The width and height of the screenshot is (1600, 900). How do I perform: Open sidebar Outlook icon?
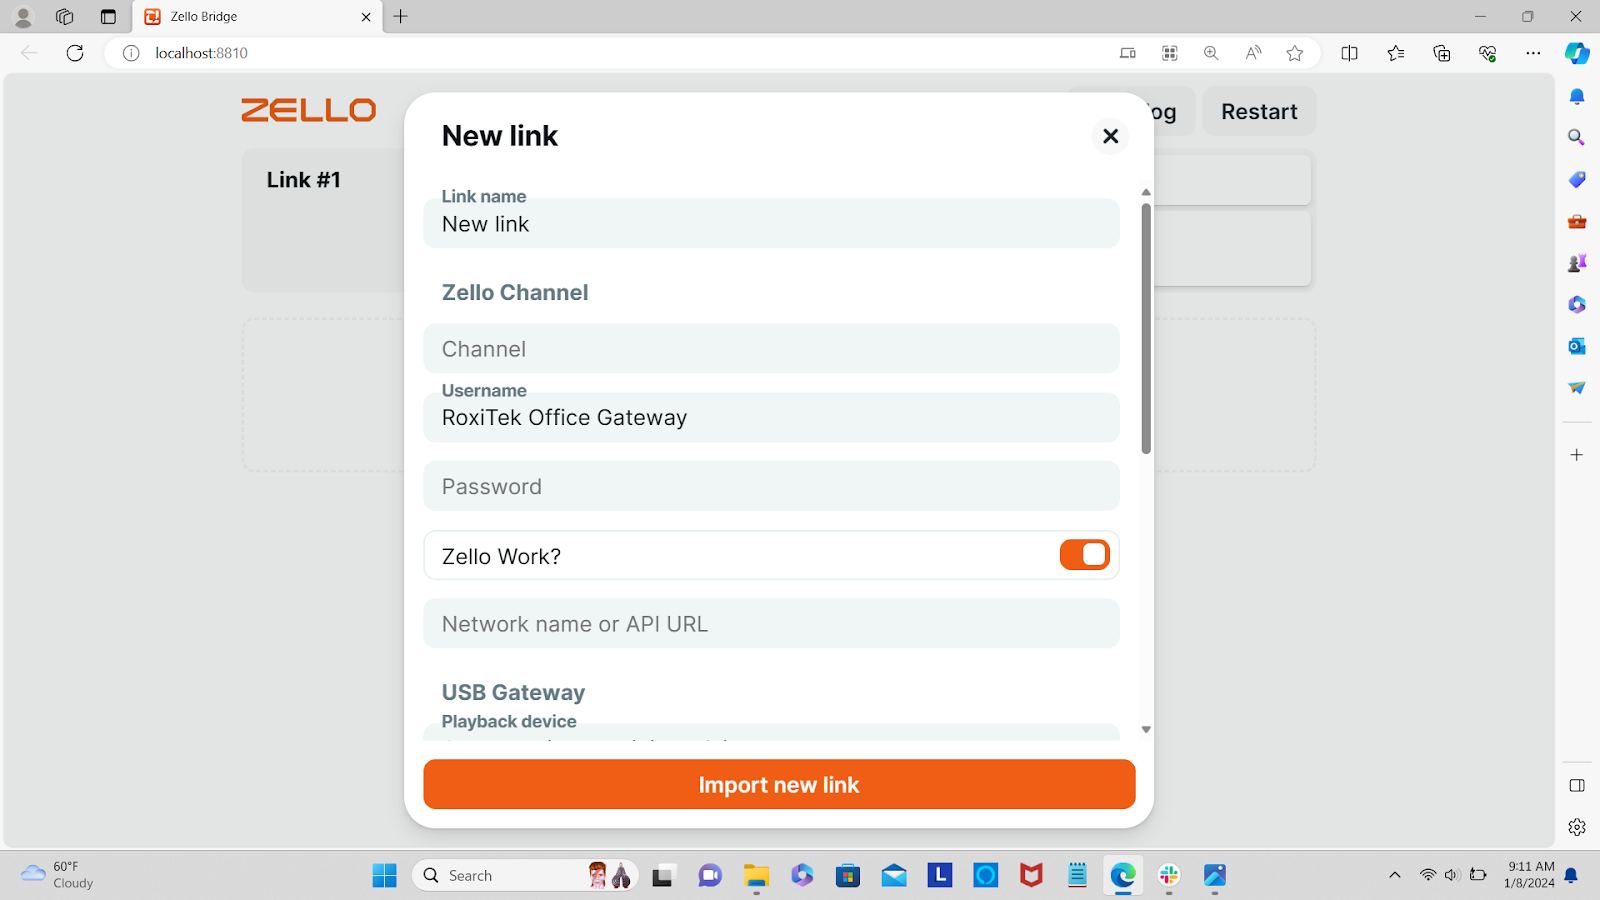coord(1577,346)
